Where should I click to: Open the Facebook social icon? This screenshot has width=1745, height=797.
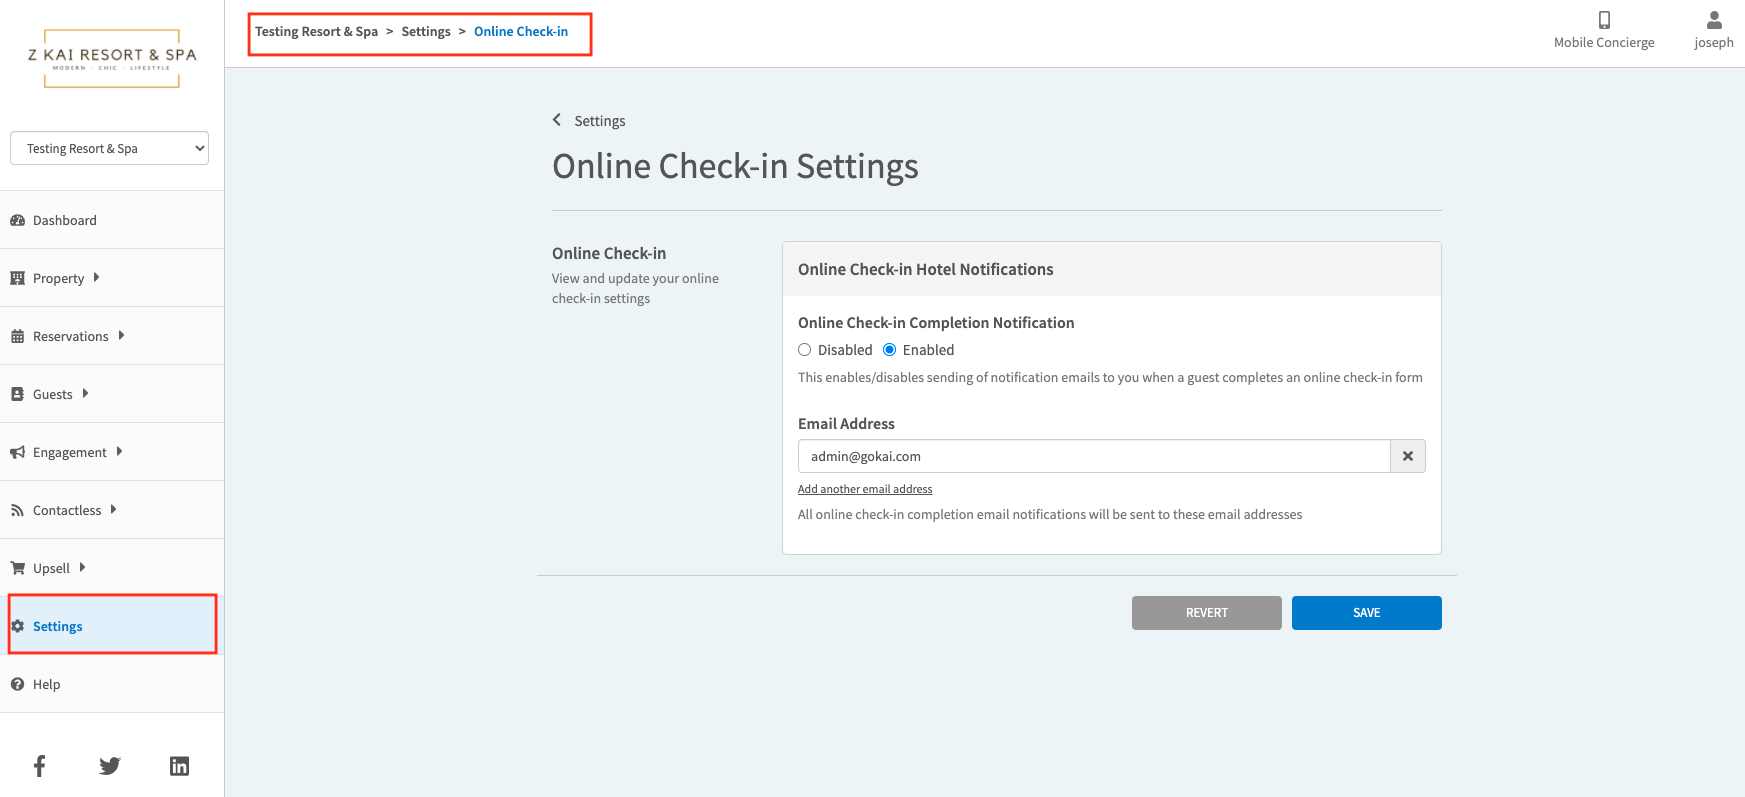[40, 766]
